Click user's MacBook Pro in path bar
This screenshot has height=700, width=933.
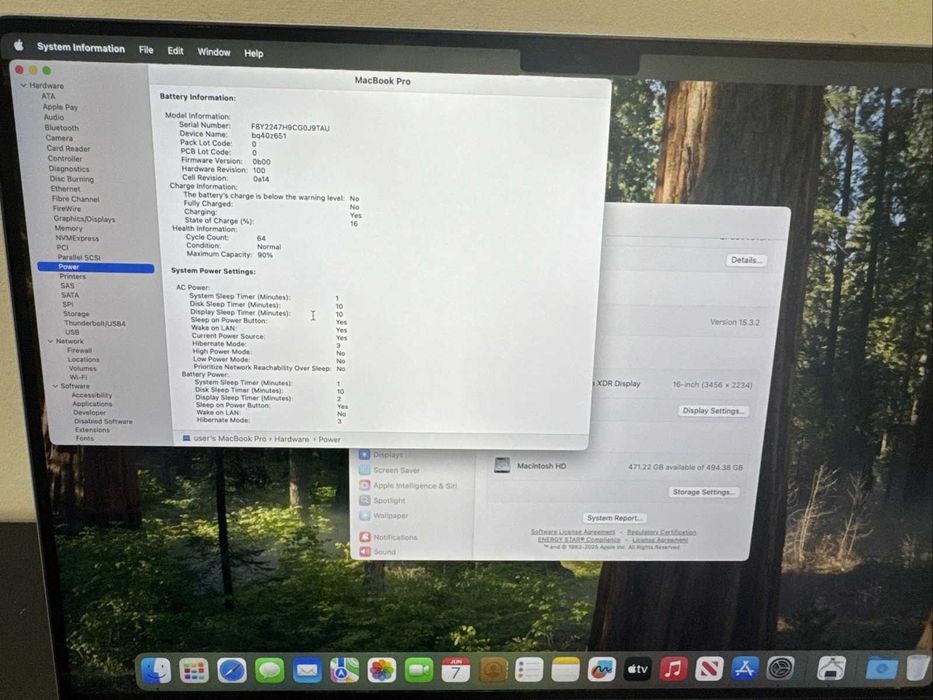tap(230, 439)
